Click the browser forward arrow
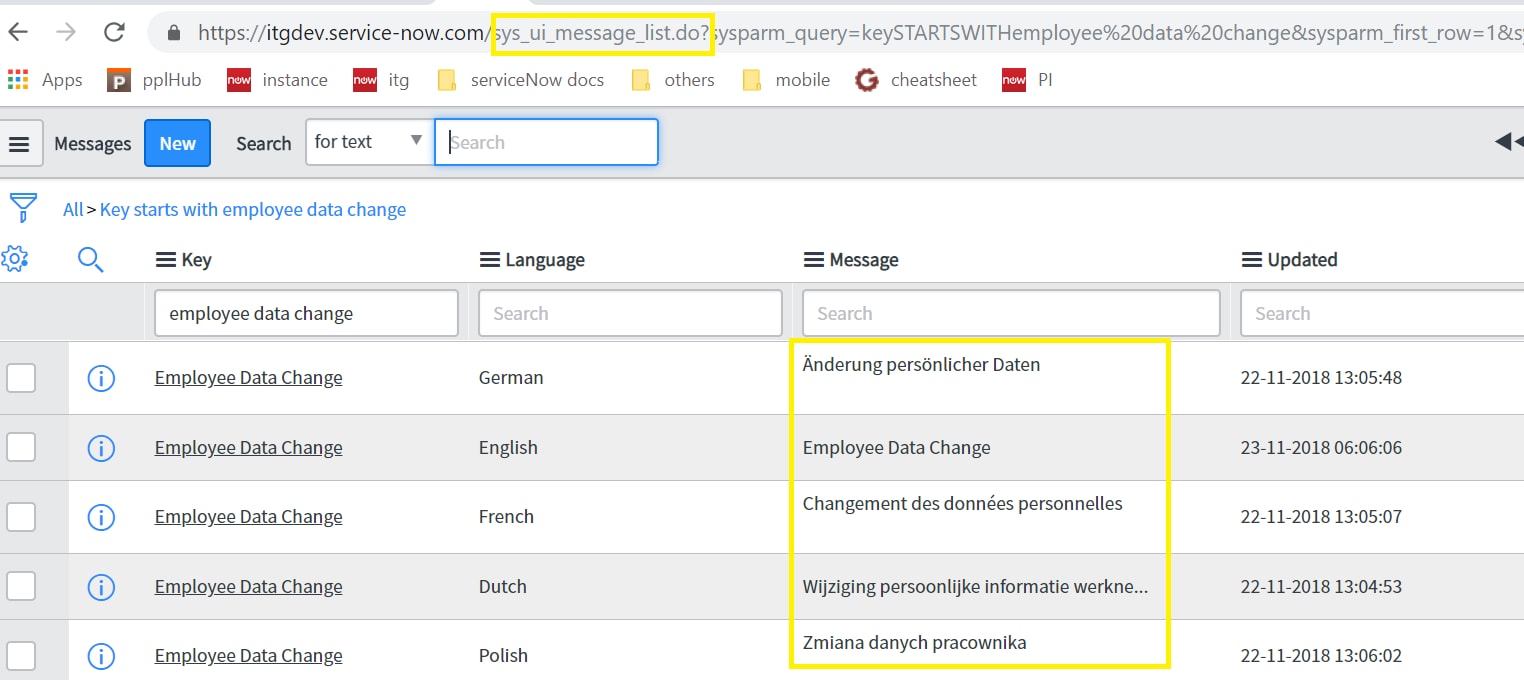Viewport: 1524px width, 680px height. coord(66,32)
